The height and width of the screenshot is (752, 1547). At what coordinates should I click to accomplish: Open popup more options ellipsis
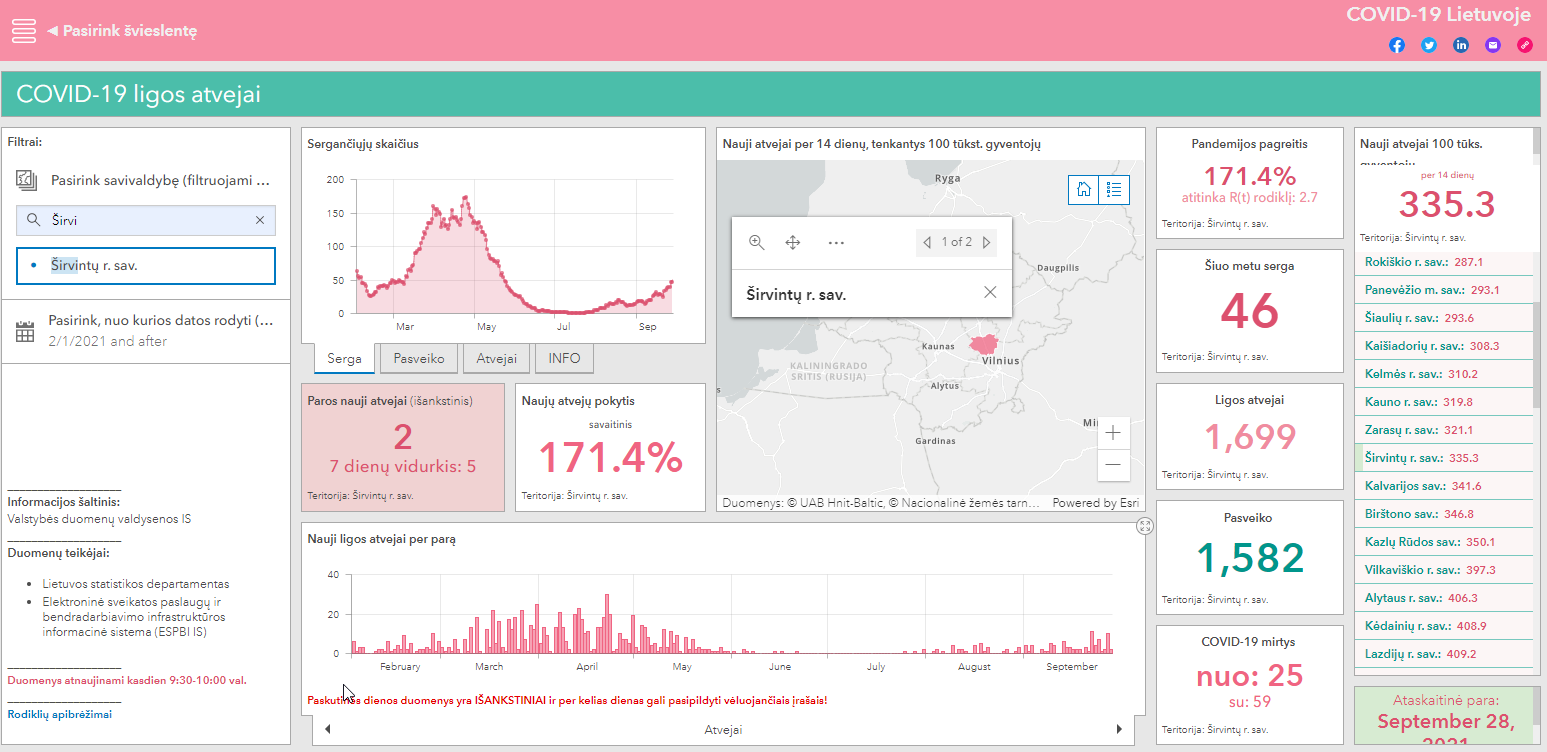pos(836,242)
